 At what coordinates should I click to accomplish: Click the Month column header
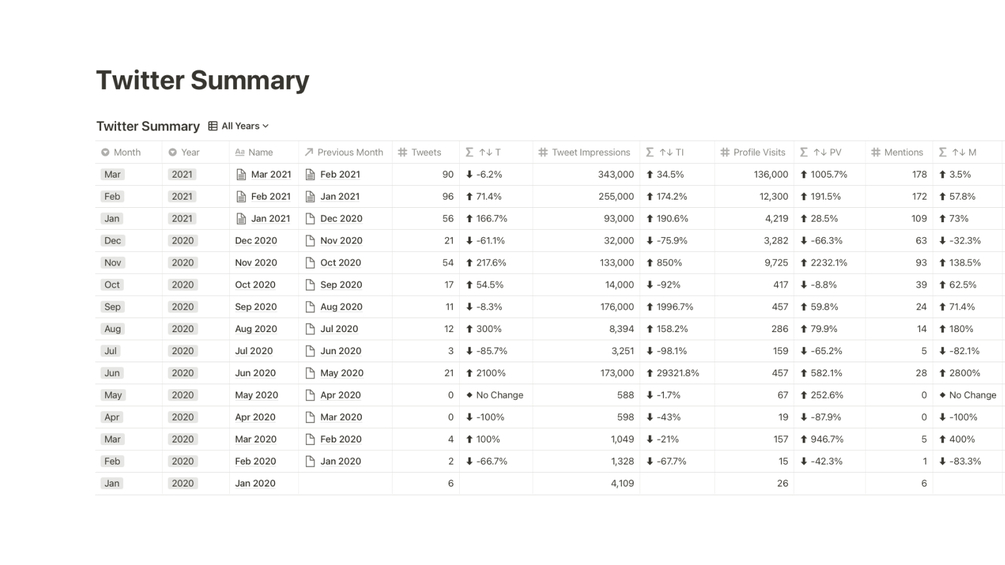coord(127,152)
